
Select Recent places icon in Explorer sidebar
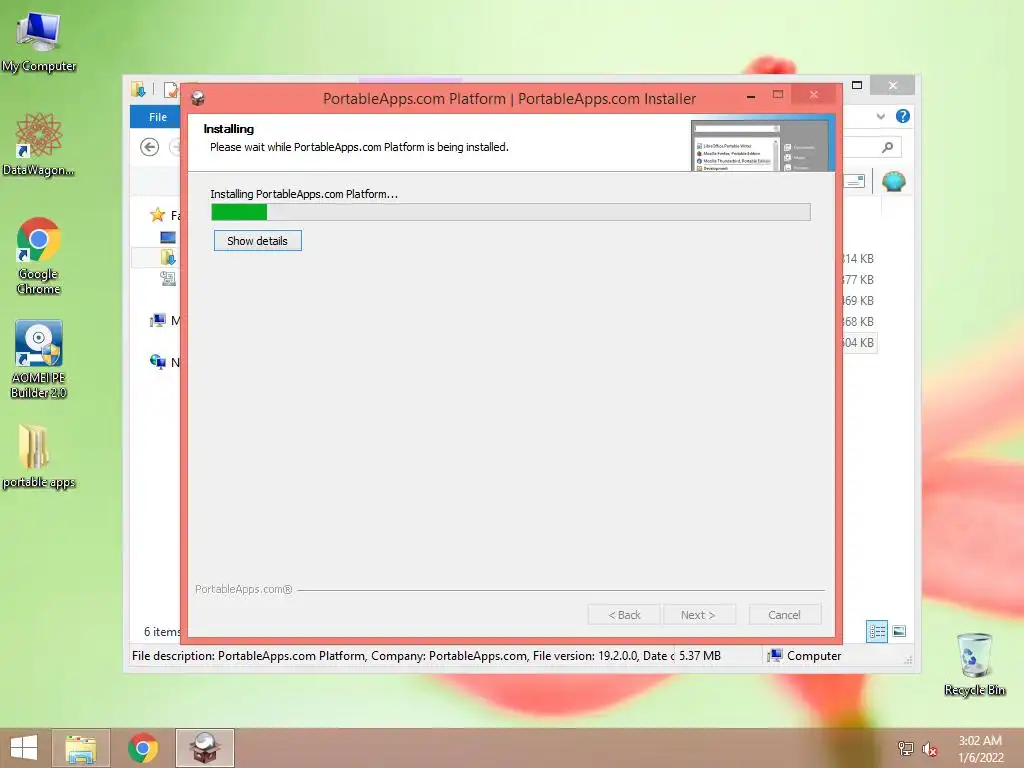[x=168, y=278]
